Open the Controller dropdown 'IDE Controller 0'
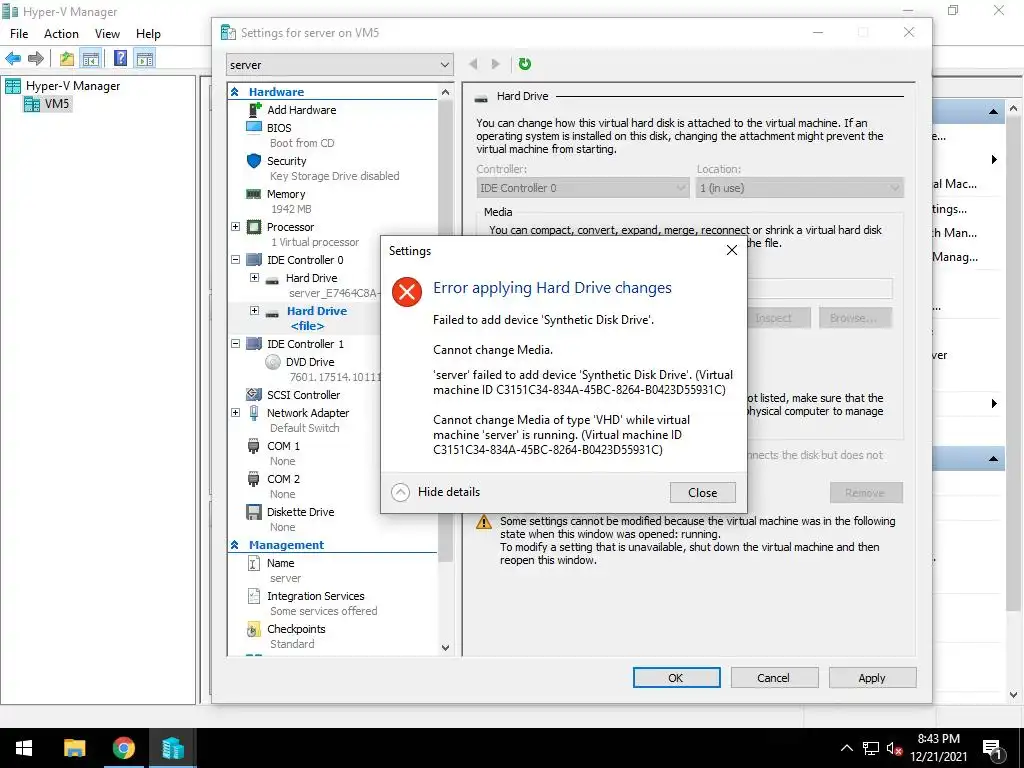The width and height of the screenshot is (1024, 768). [x=583, y=188]
